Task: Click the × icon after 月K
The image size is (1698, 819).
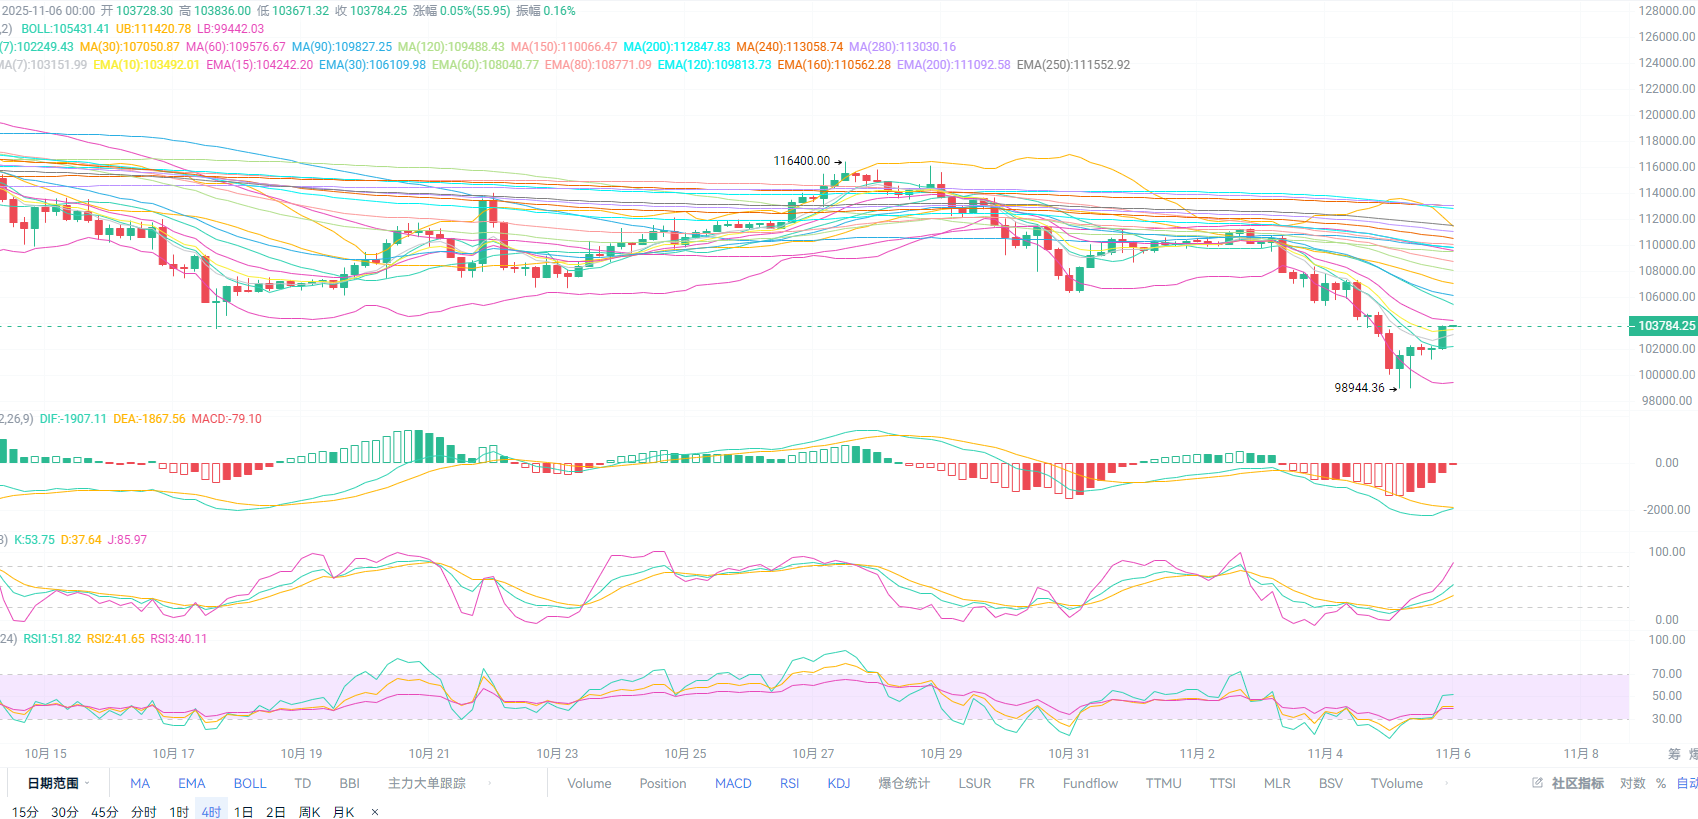Action: (375, 812)
